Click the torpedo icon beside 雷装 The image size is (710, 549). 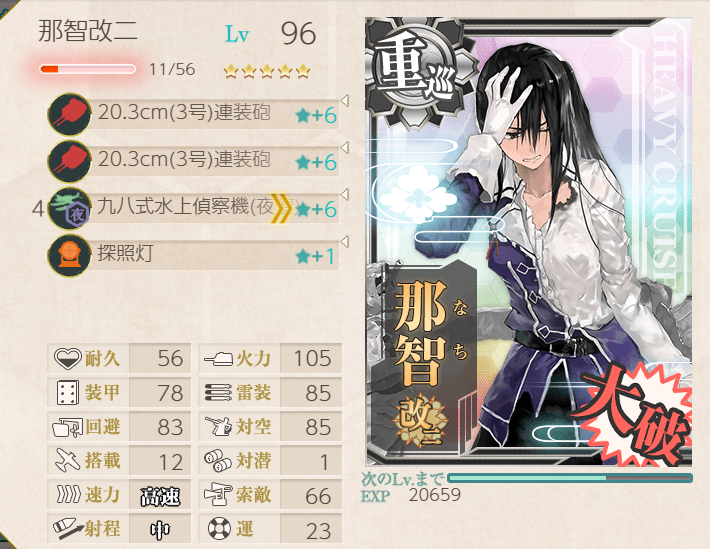(x=218, y=393)
